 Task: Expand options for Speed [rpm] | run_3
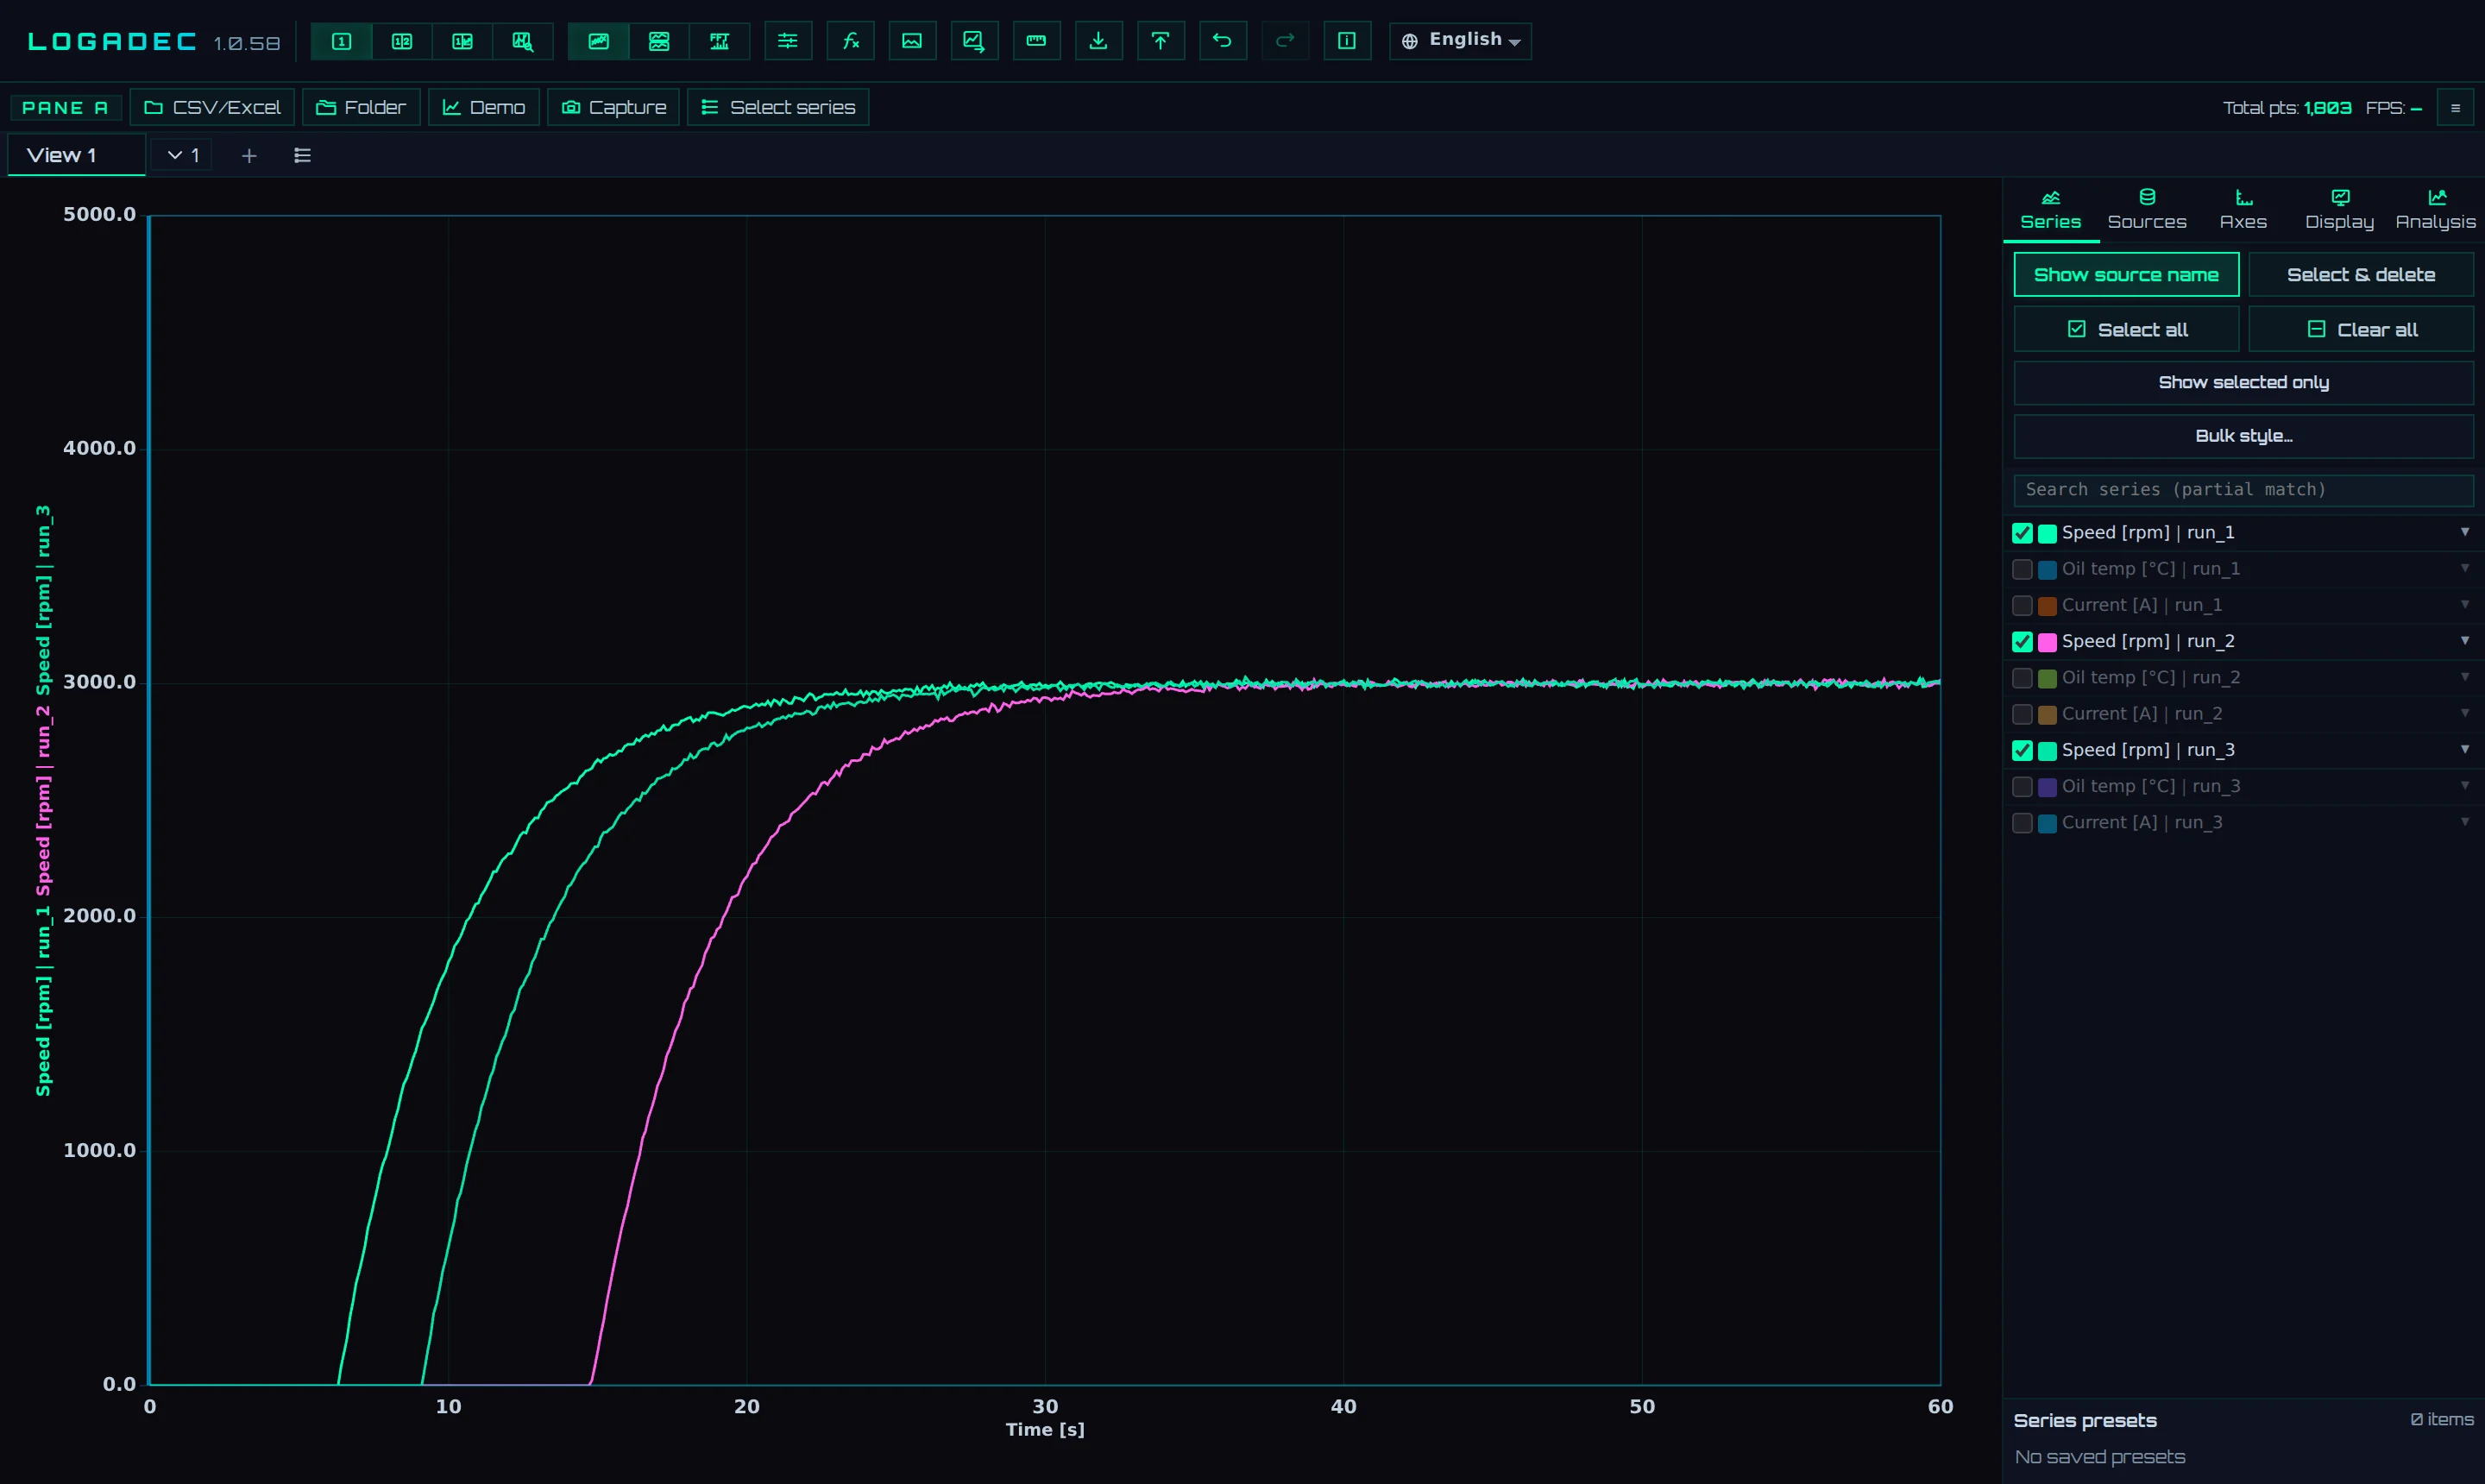2465,749
